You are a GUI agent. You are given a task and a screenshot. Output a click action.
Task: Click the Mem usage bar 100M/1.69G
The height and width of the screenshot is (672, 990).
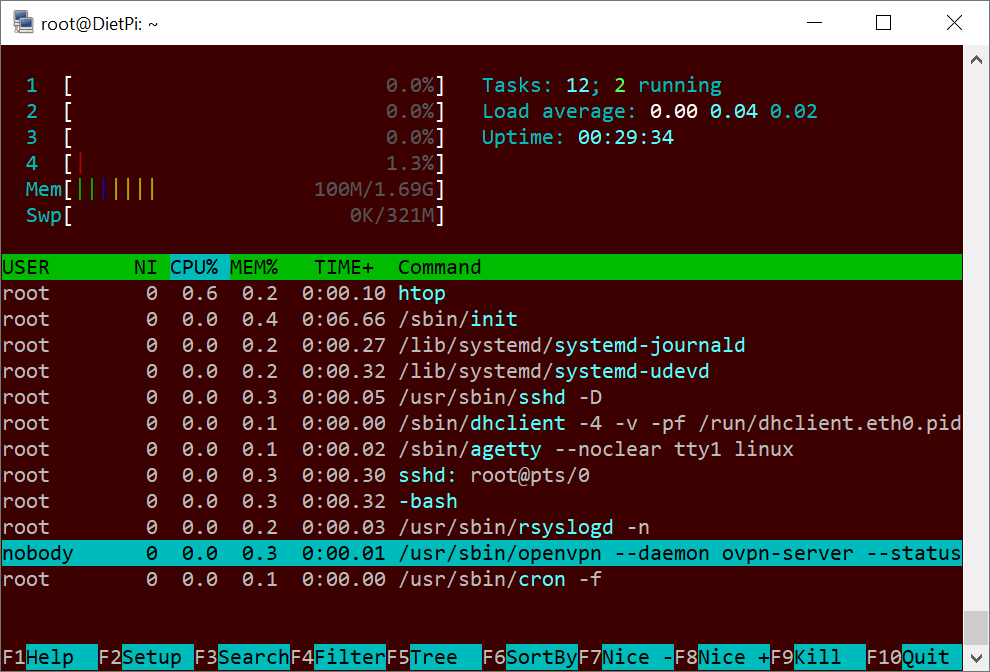[x=235, y=189]
